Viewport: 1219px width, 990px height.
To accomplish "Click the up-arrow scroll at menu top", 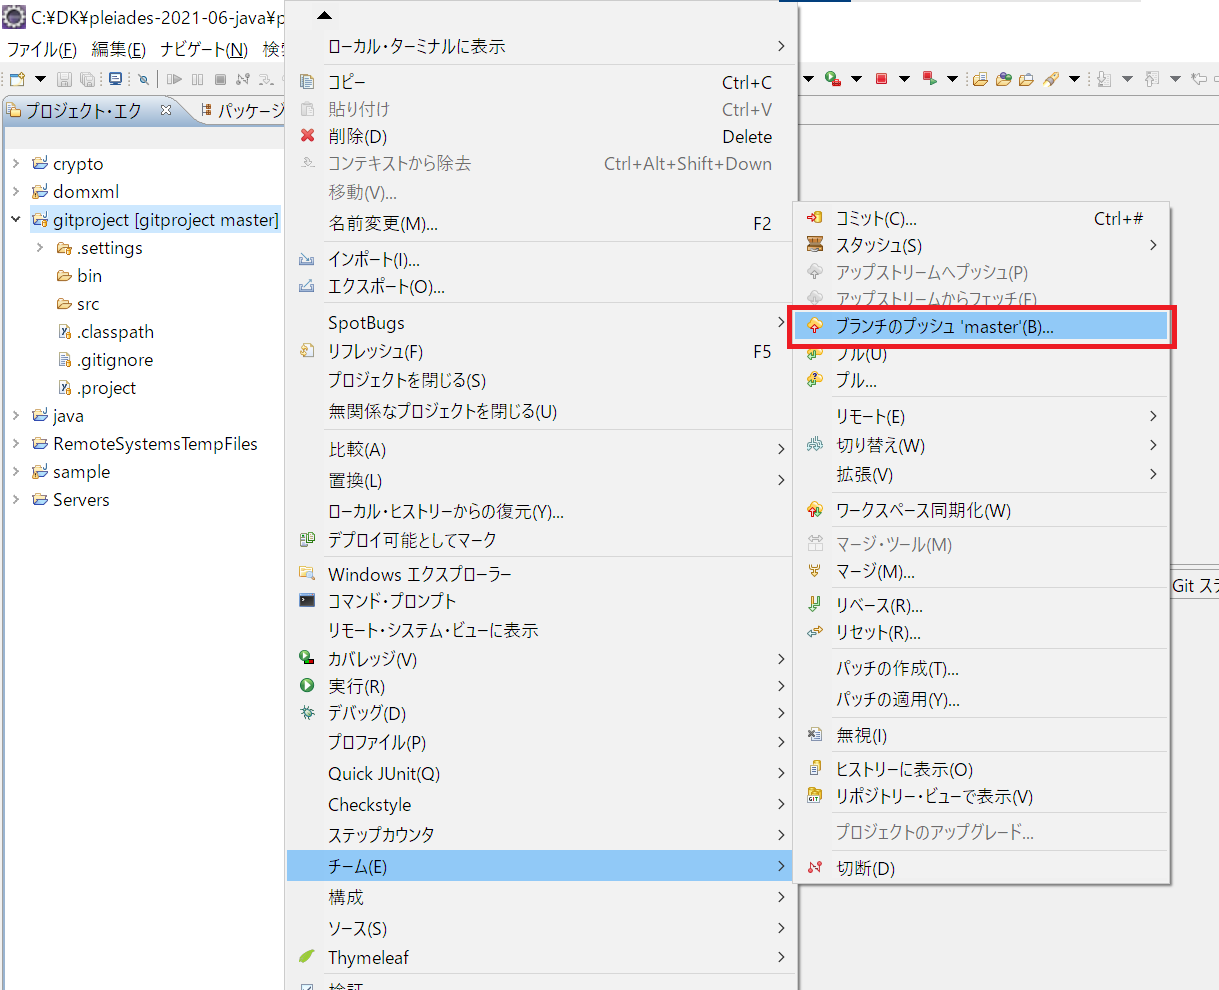I will (x=324, y=16).
